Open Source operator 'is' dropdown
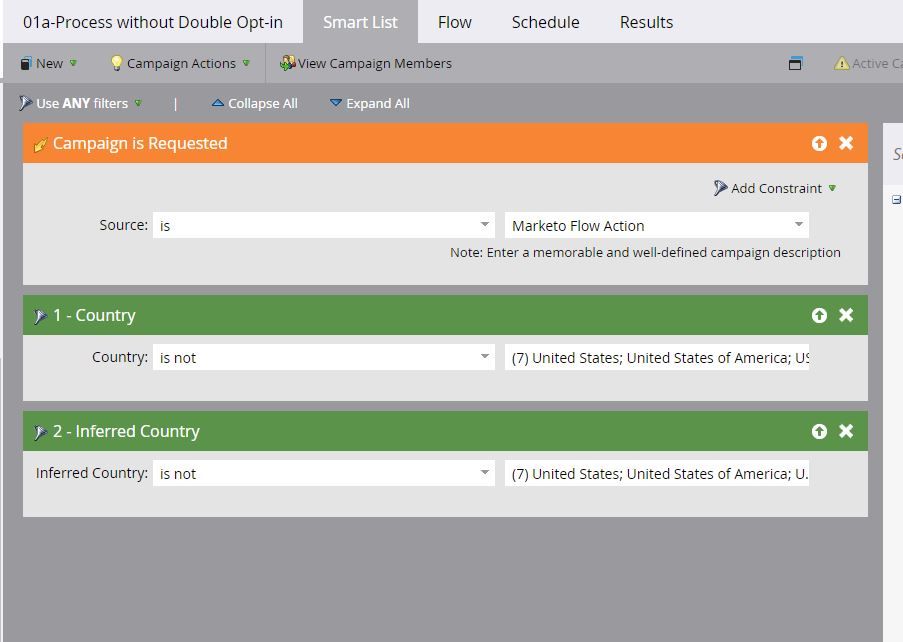Viewport: 903px width, 642px height. coord(324,225)
